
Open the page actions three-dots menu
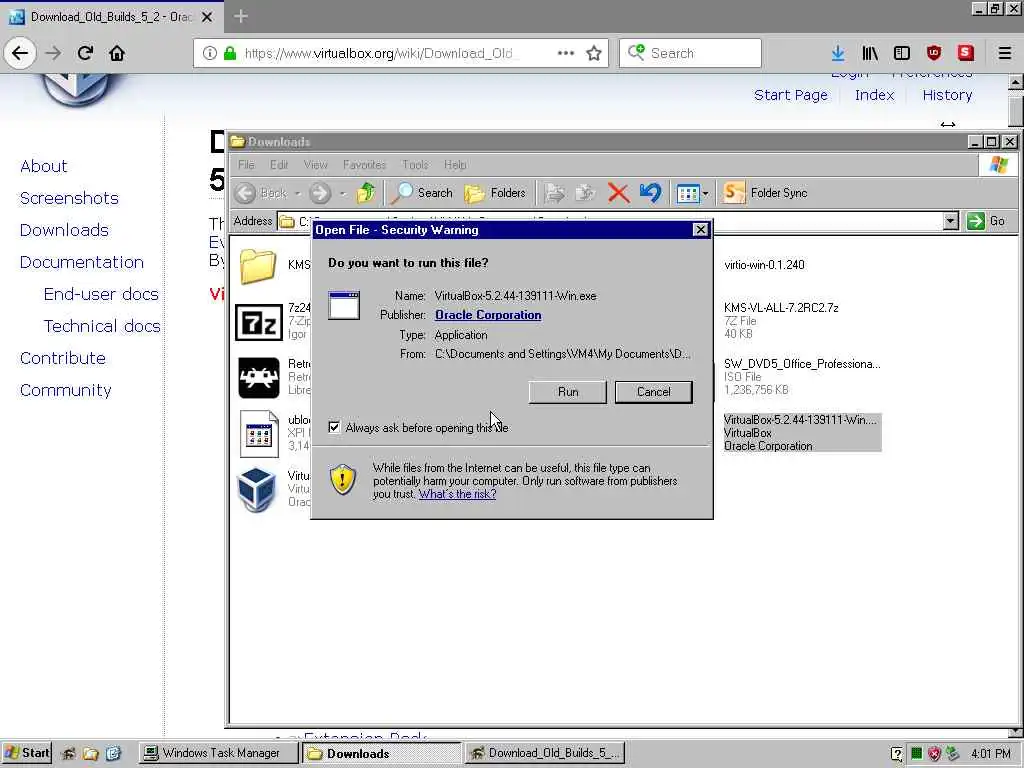pyautogui.click(x=566, y=53)
